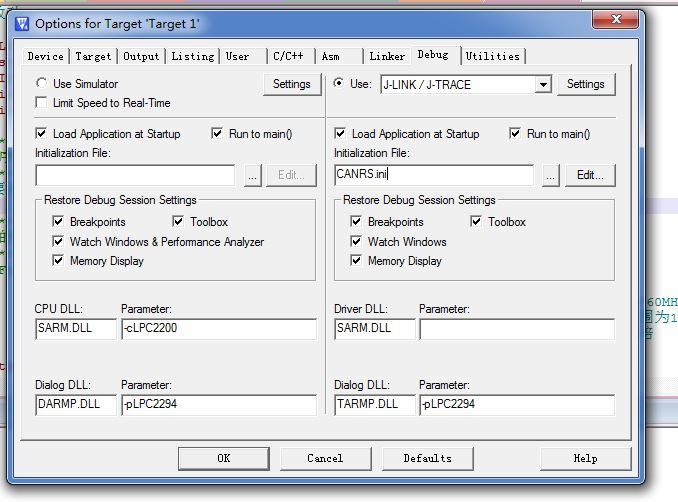
Task: Click the Driver DLL field SARM.DLL
Action: [374, 329]
